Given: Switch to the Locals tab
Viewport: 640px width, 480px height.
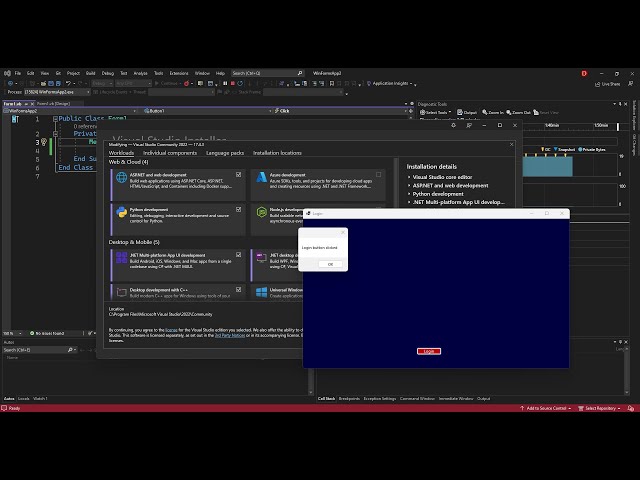Looking at the screenshot, I should tap(24, 399).
